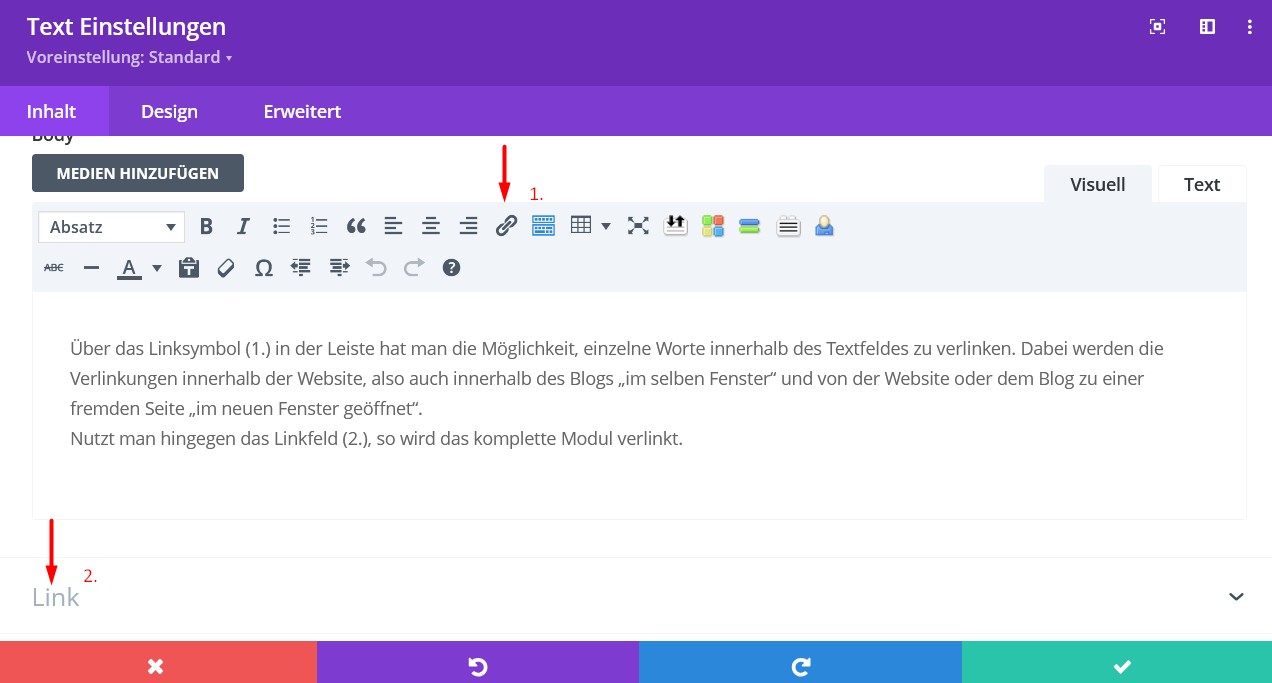Click the upload arrows shortcode icon

point(675,226)
